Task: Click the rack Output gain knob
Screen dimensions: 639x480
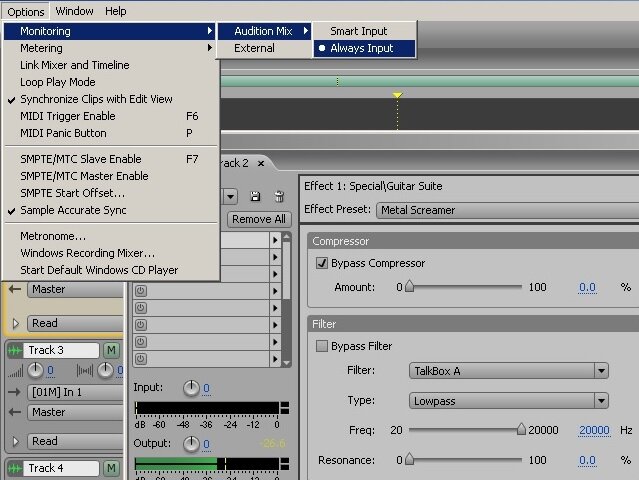Action: click(x=191, y=444)
